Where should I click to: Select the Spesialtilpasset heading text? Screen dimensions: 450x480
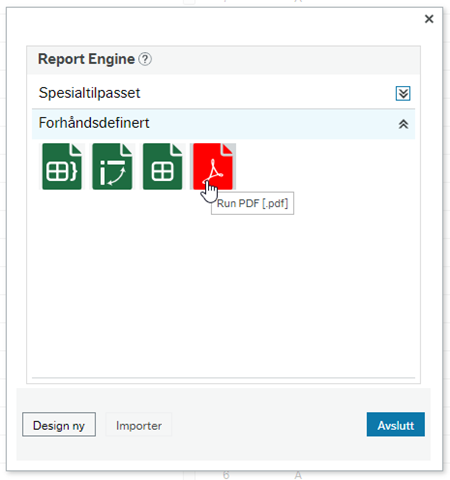89,93
